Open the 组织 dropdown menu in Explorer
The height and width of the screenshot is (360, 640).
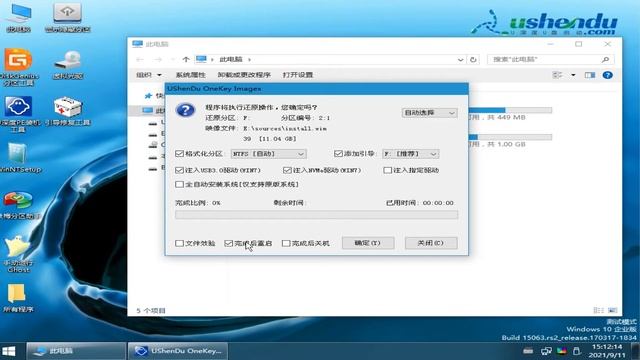pos(149,75)
